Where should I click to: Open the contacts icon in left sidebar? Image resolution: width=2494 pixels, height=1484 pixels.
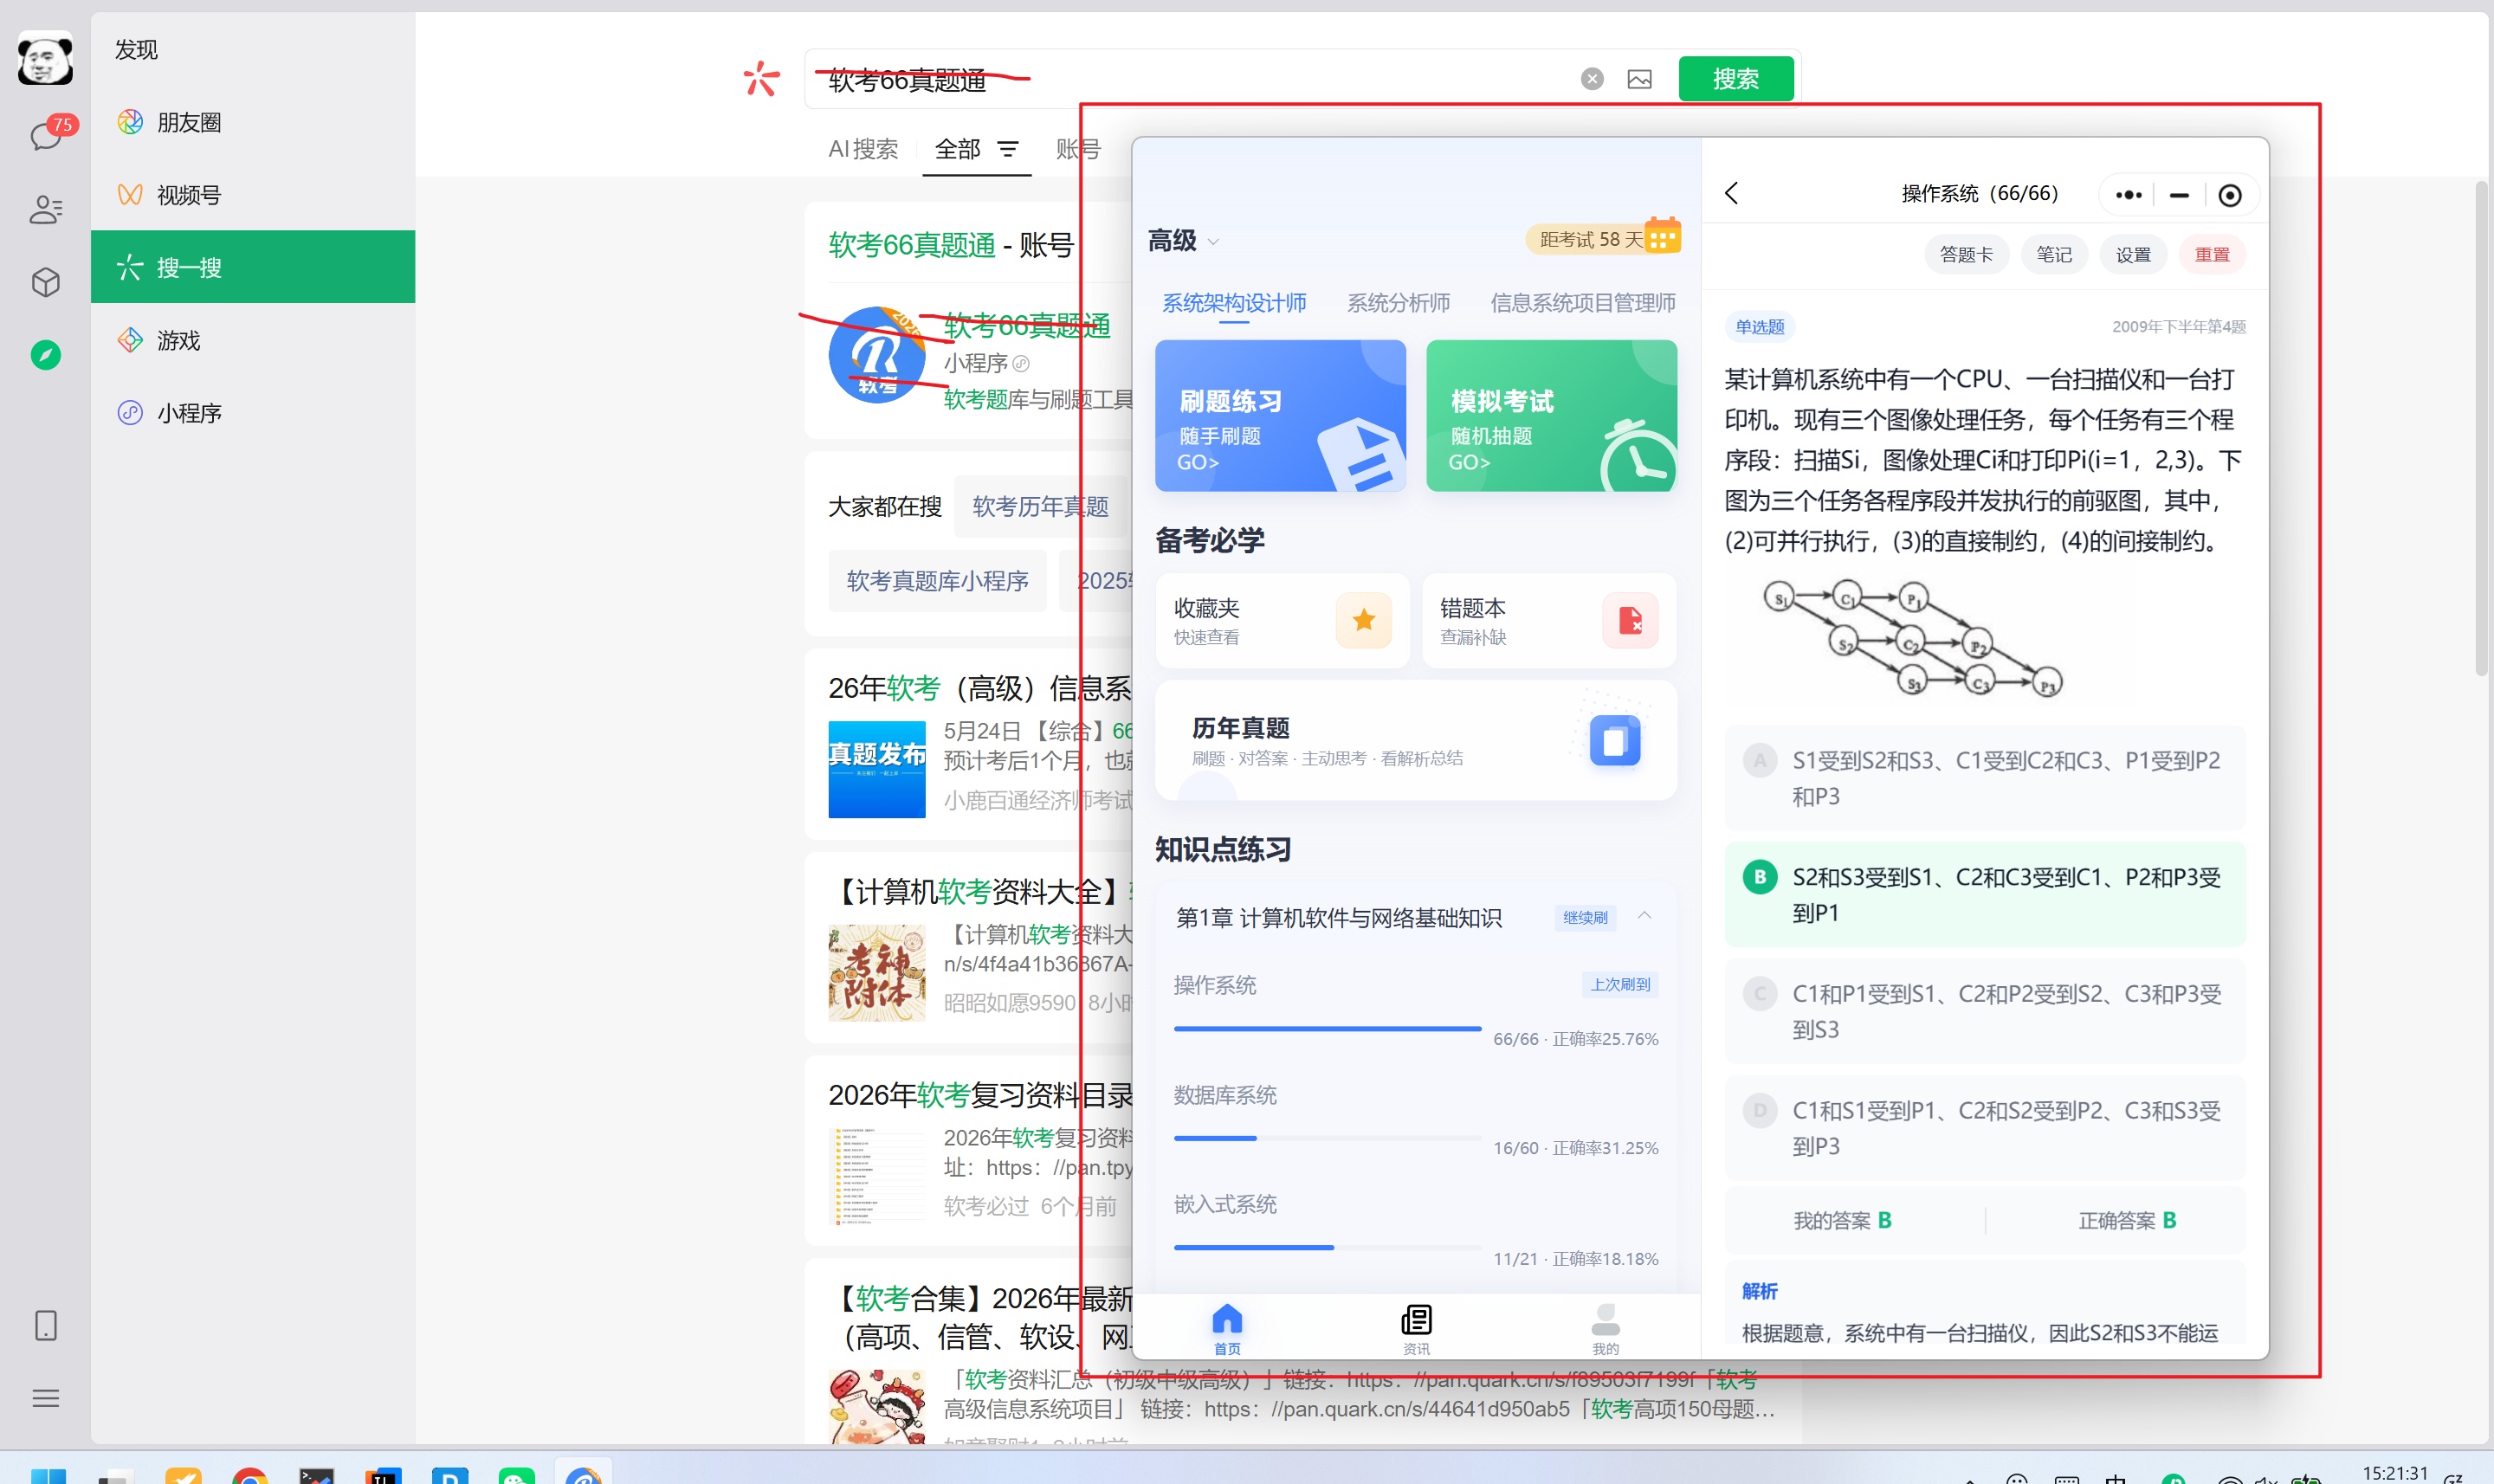[46, 209]
